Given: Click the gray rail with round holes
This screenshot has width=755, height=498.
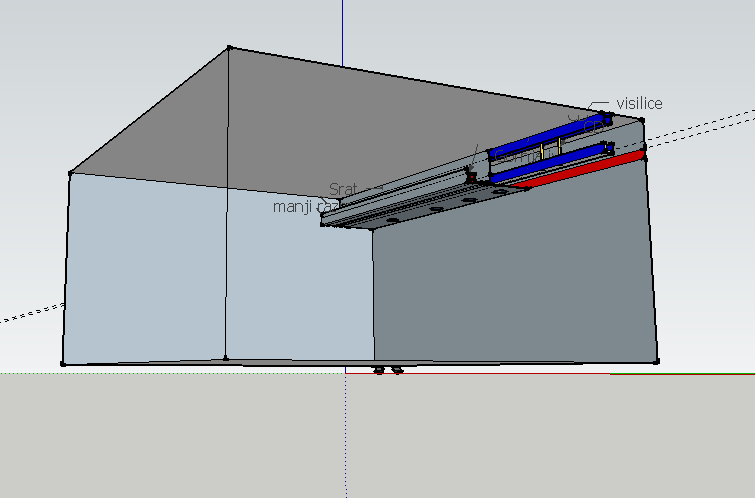Looking at the screenshot, I should coord(420,208).
